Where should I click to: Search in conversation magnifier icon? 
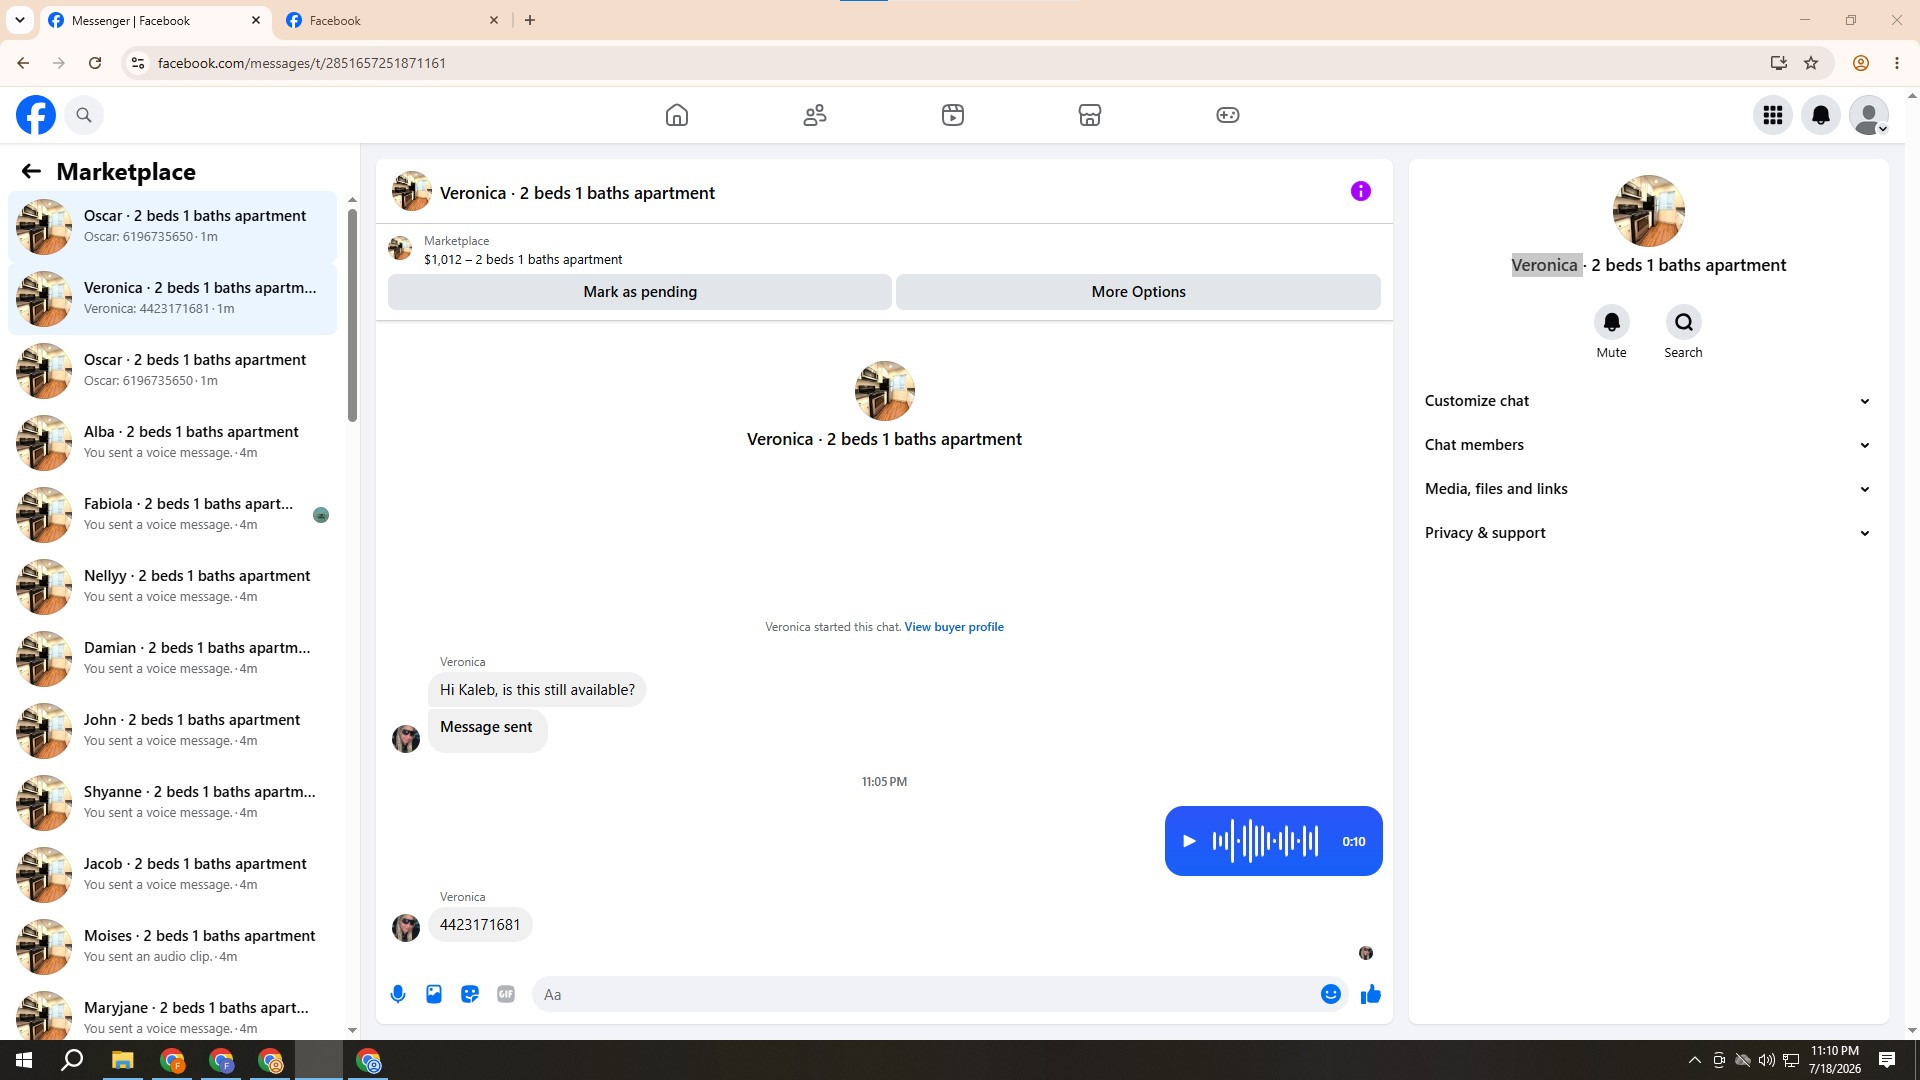(1684, 322)
